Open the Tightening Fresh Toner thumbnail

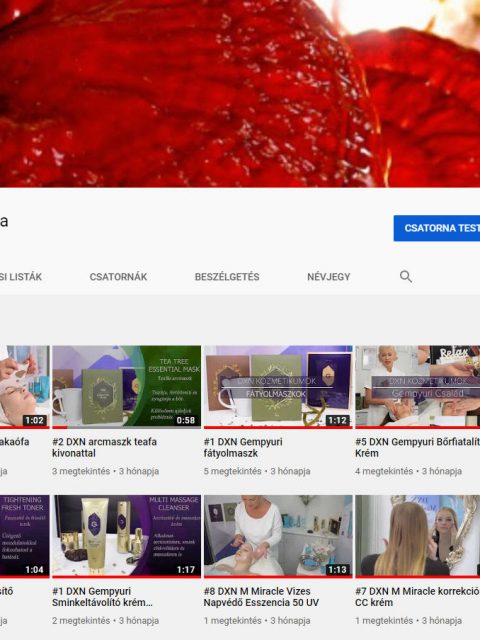[x=24, y=536]
